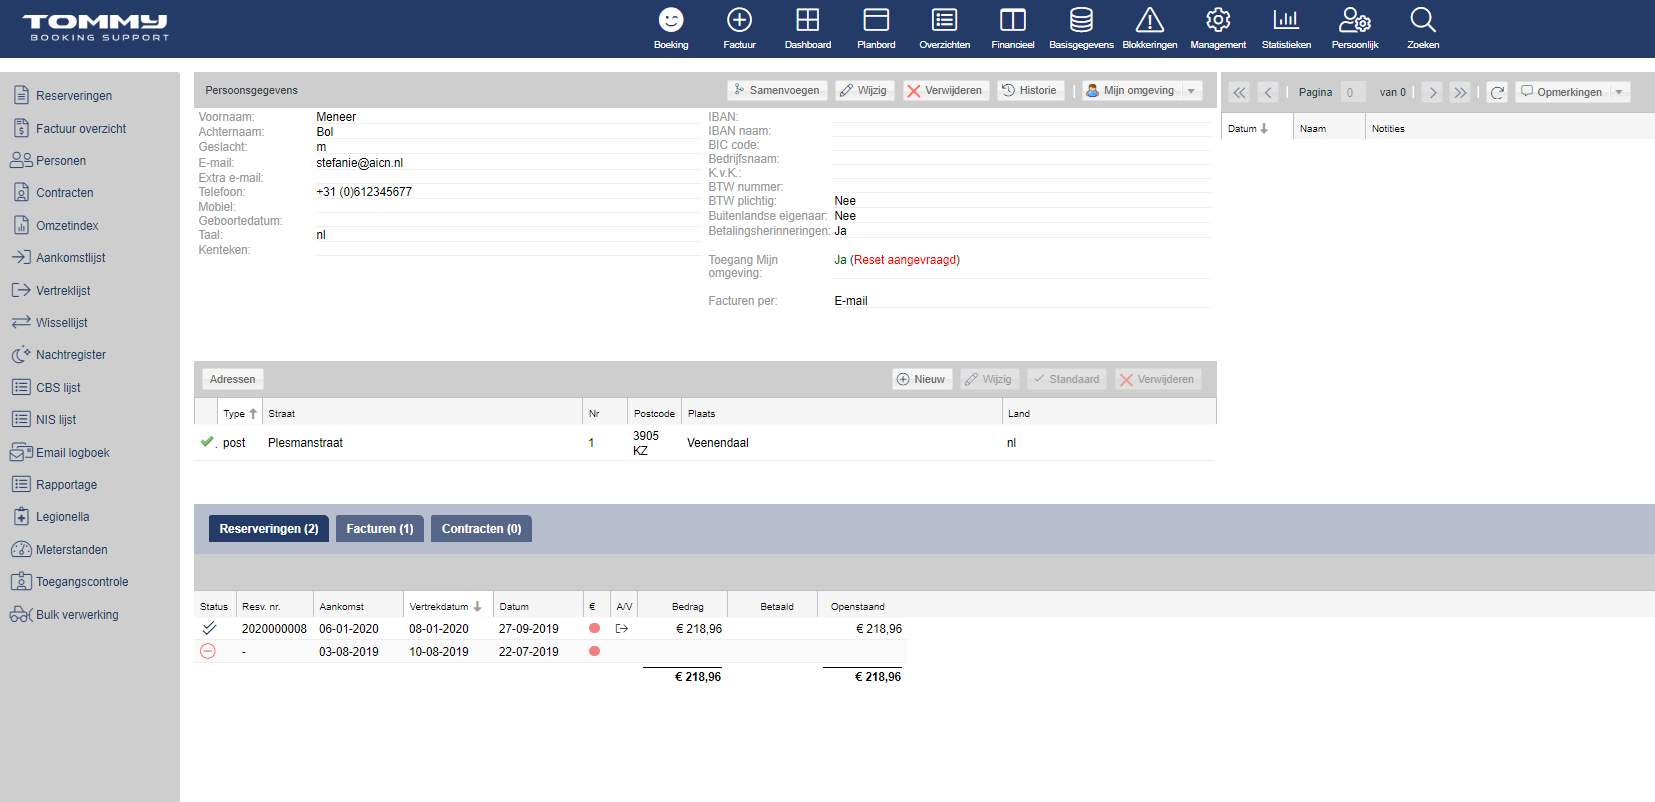The image size is (1655, 802).
Task: Open the Statistieken chart icon
Action: pos(1286,20)
